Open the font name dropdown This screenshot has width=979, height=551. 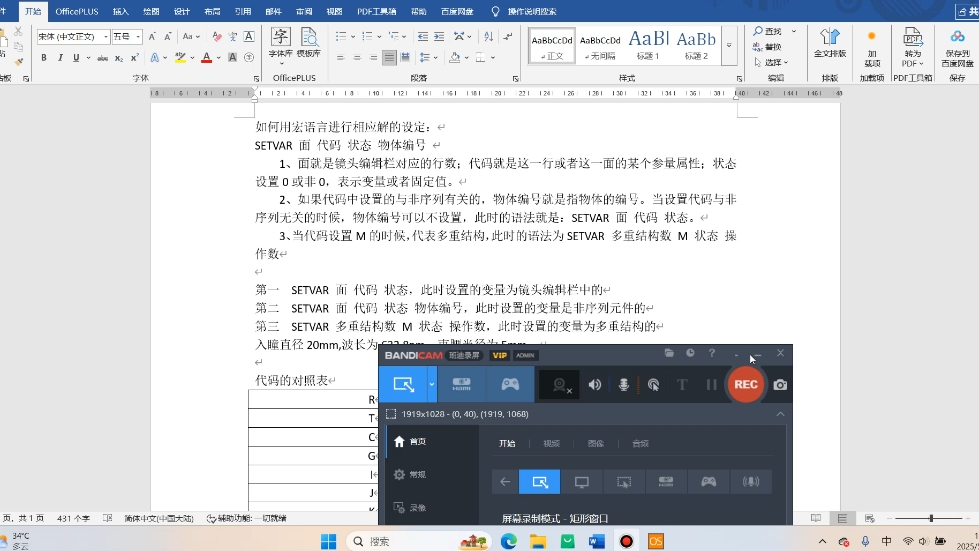tap(106, 37)
